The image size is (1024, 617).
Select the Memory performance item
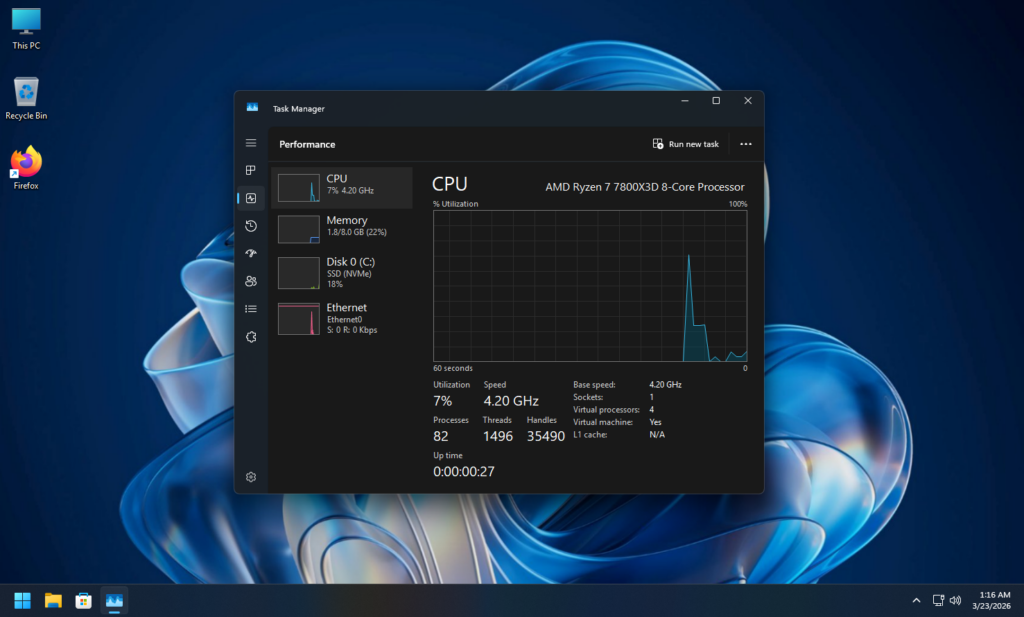[342, 229]
